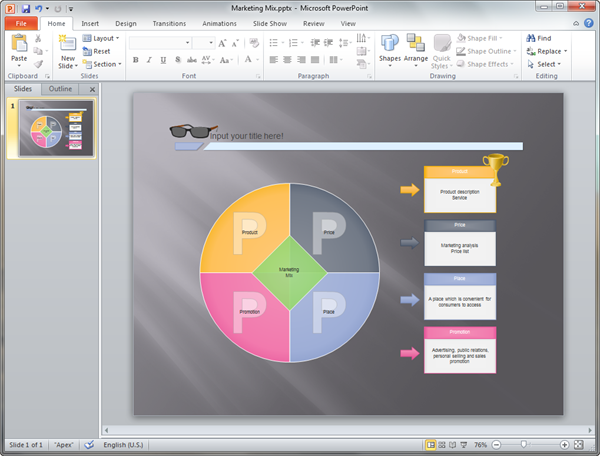Switch to the Outline pane tab
The height and width of the screenshot is (456, 600).
point(62,89)
